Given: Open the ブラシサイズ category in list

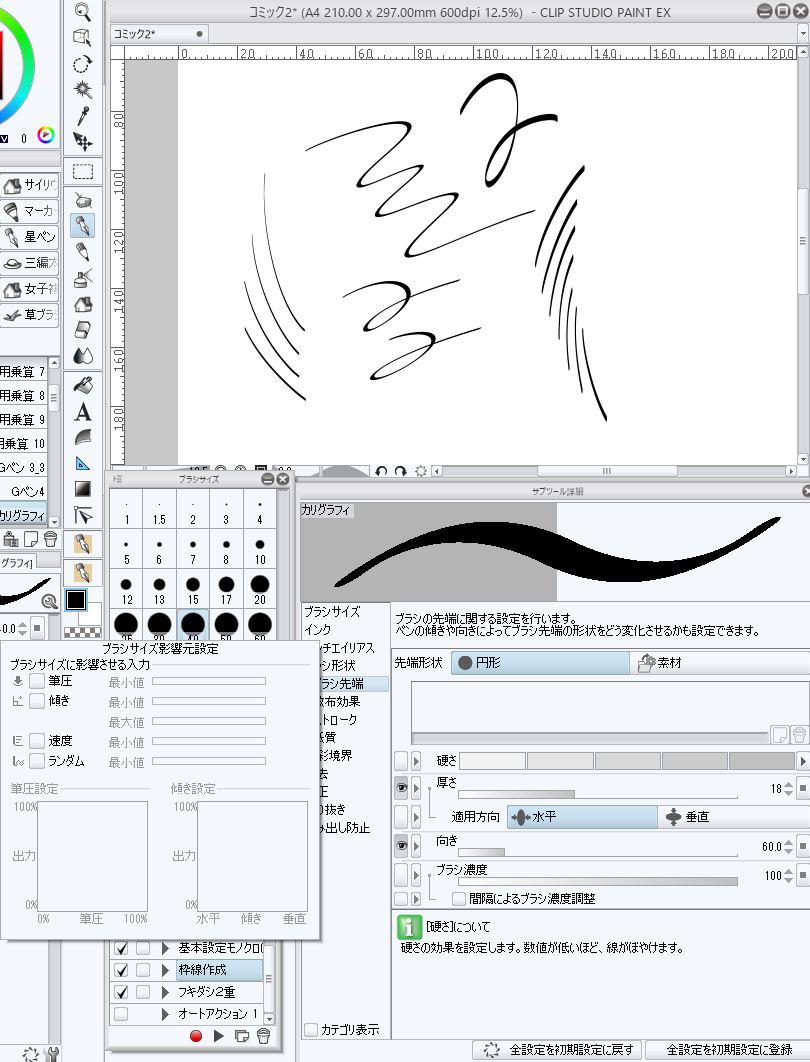Looking at the screenshot, I should [345, 611].
